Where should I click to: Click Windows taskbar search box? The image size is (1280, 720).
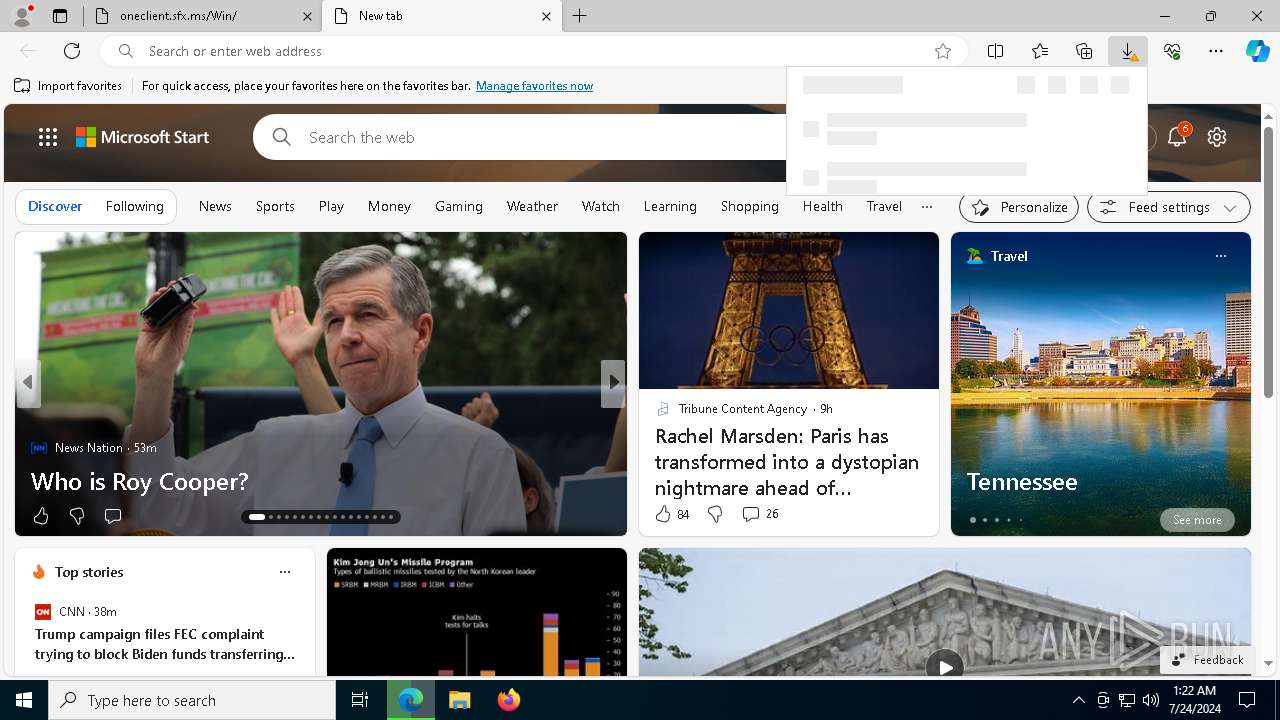pyautogui.click(x=192, y=700)
